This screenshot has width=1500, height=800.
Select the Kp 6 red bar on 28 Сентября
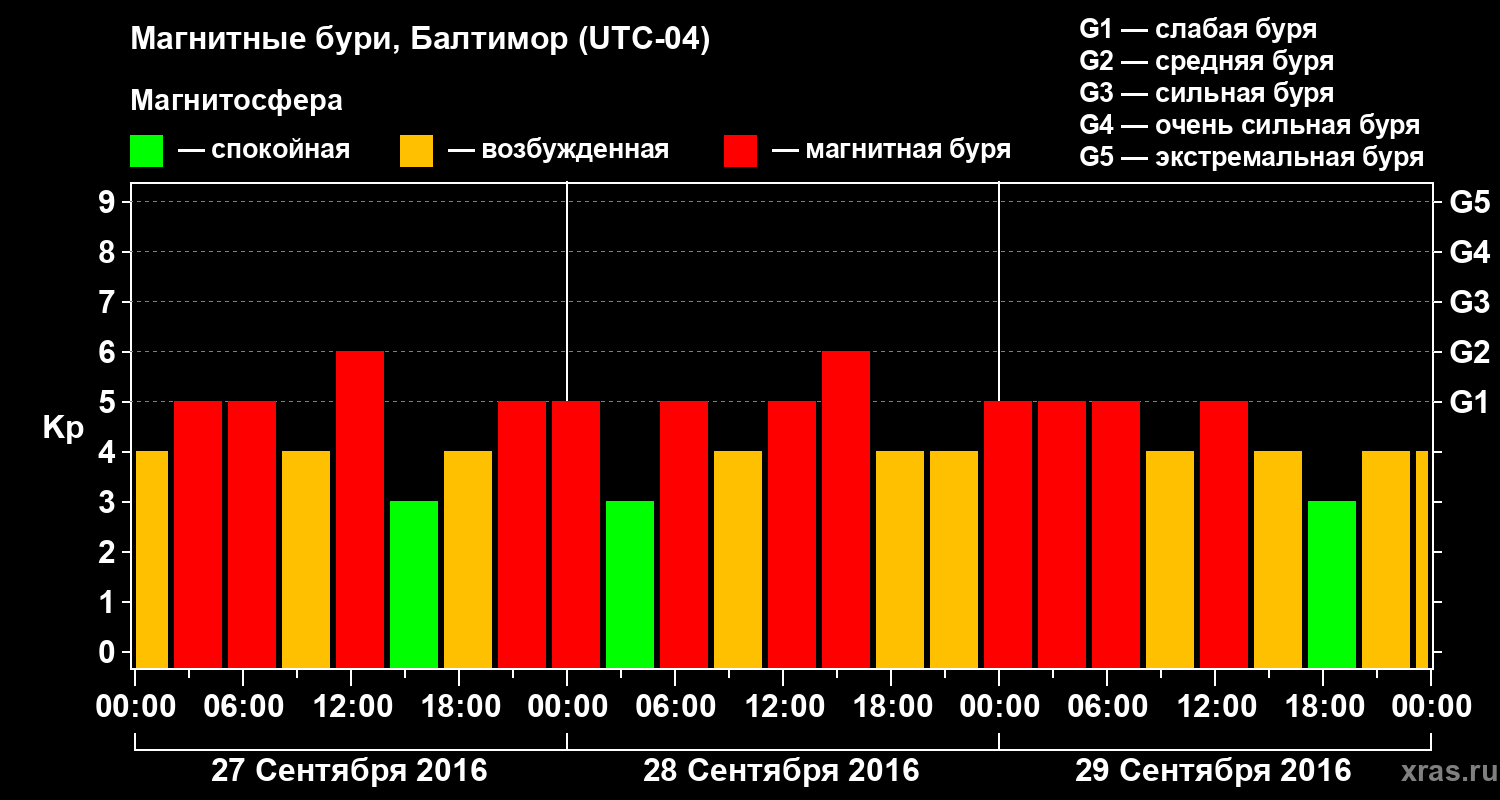point(846,510)
